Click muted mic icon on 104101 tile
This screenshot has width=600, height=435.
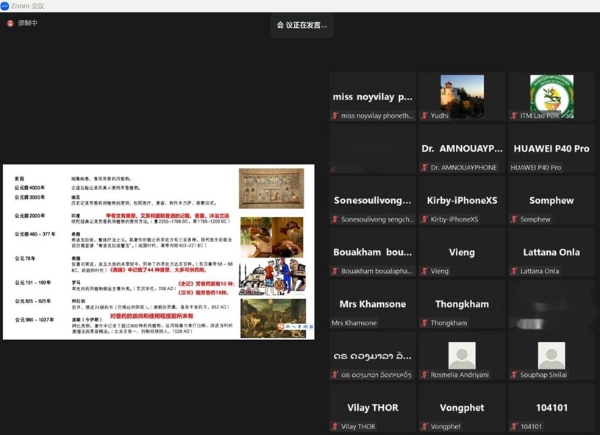(x=514, y=427)
